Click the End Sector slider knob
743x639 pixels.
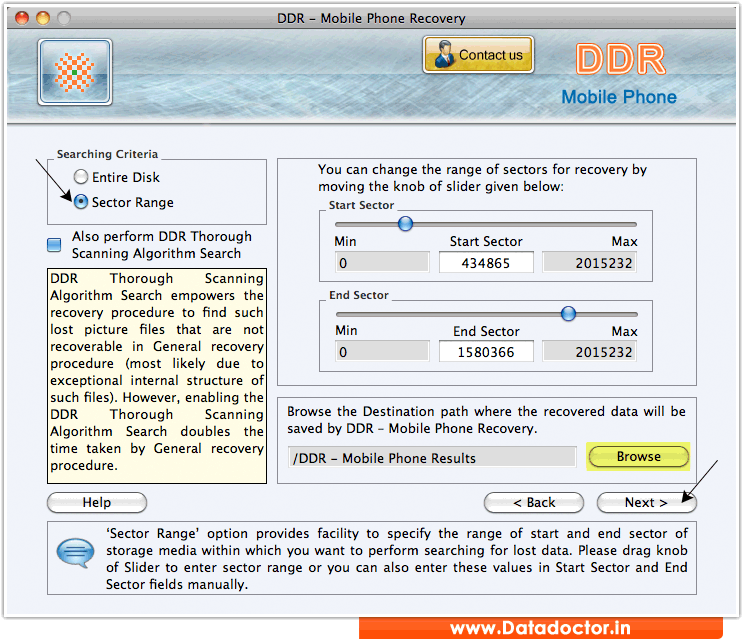click(568, 314)
